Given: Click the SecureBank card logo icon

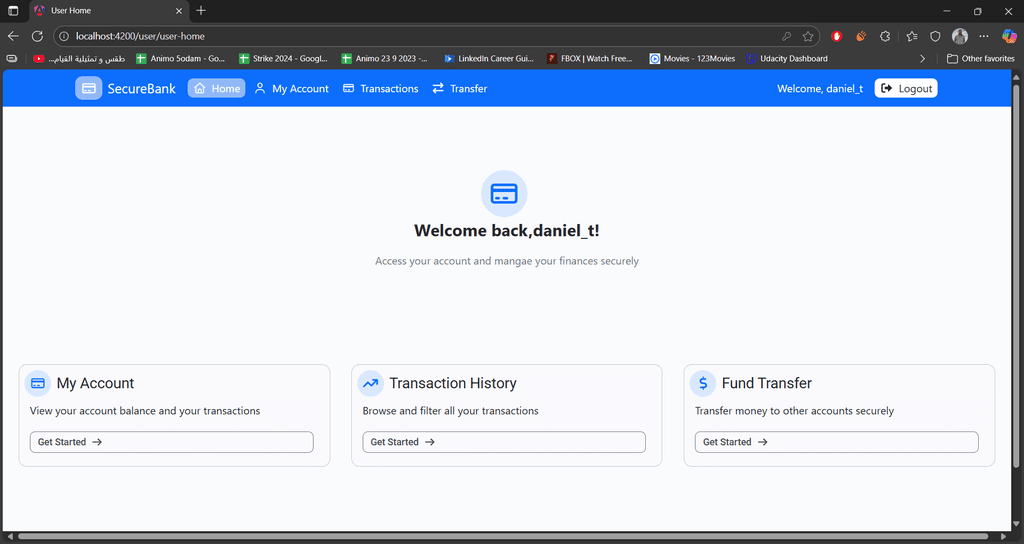Looking at the screenshot, I should point(88,88).
